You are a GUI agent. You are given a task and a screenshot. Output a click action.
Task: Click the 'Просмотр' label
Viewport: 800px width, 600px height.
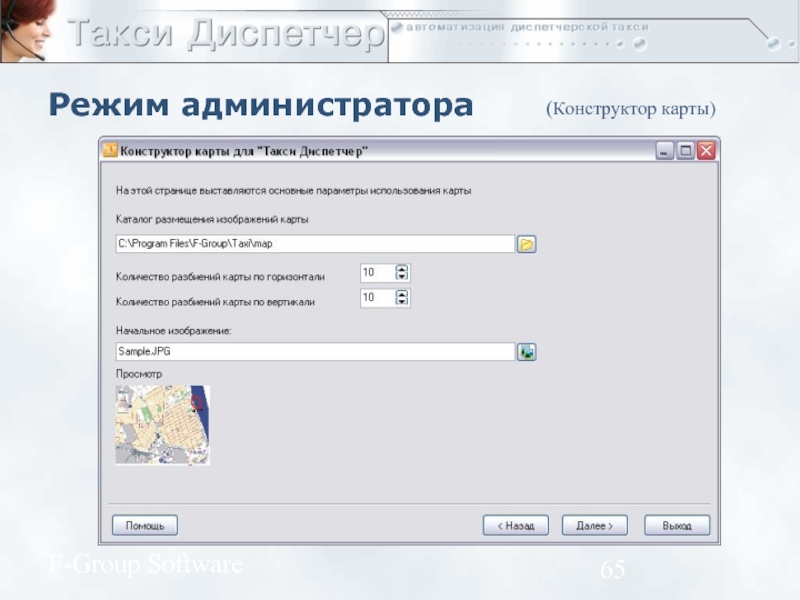(x=139, y=374)
